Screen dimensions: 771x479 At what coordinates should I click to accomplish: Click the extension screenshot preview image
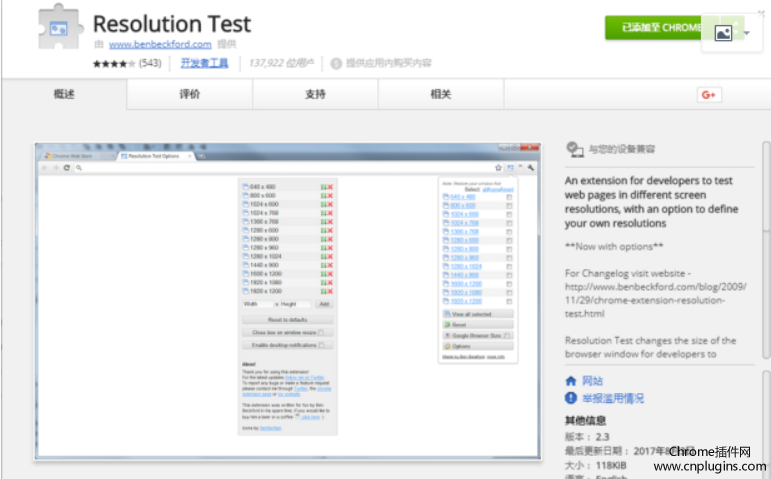point(288,301)
